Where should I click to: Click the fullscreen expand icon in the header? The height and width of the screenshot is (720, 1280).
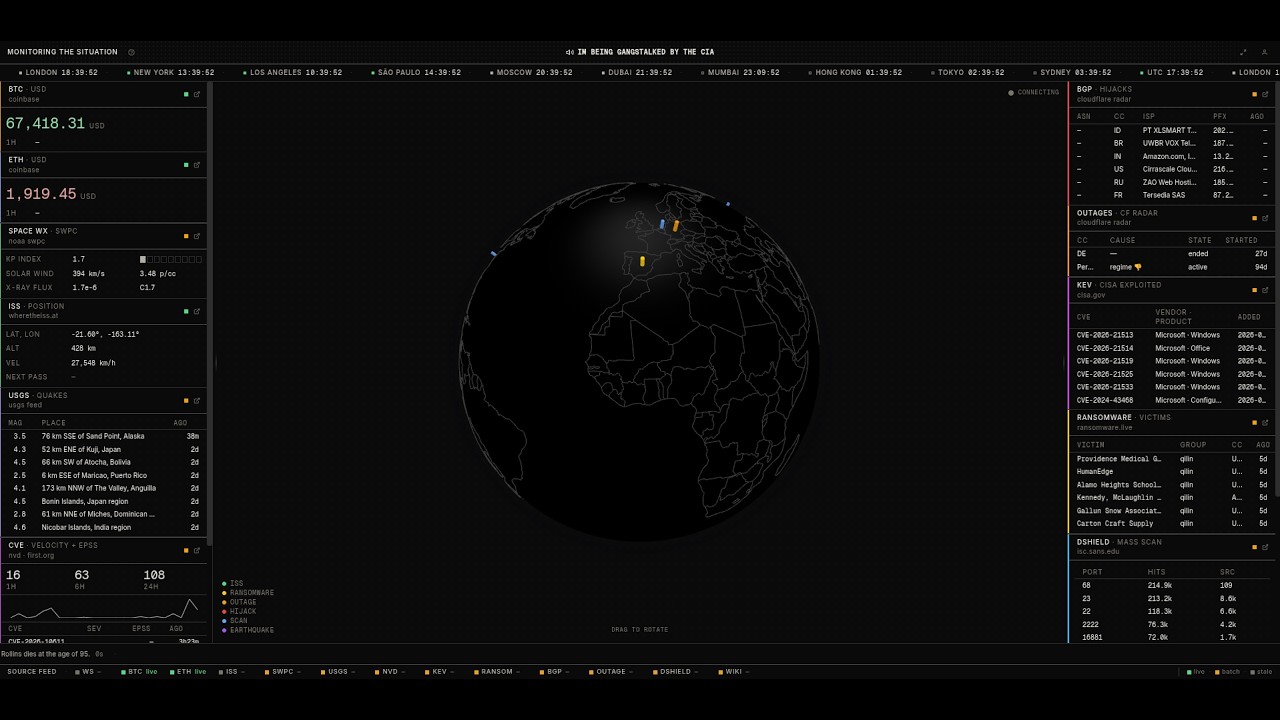click(1243, 52)
